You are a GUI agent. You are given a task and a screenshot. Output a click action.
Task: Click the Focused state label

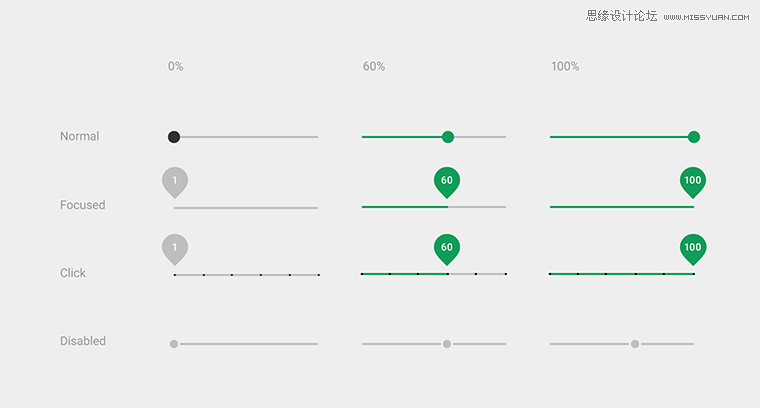82,205
